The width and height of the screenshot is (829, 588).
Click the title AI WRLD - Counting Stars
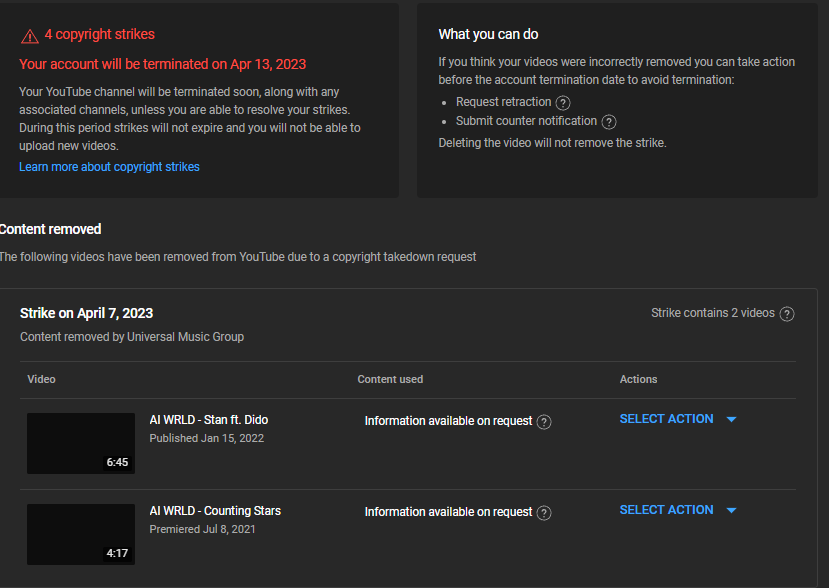[x=215, y=511]
